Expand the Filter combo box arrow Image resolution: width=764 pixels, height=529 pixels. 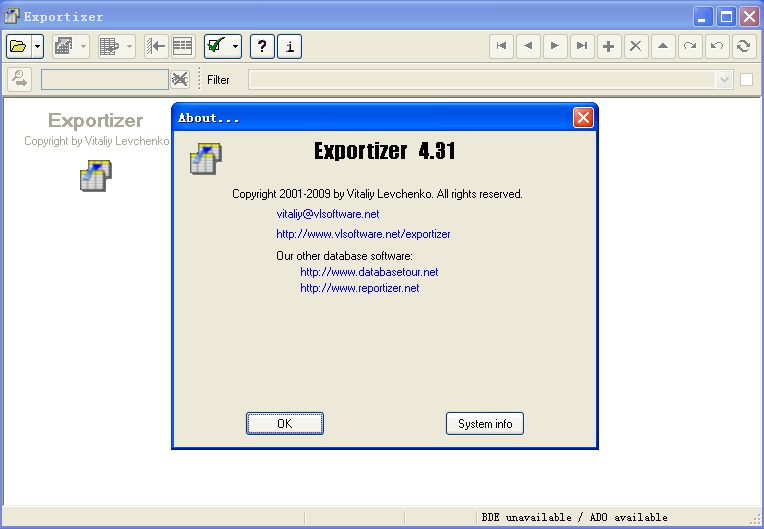click(x=725, y=79)
